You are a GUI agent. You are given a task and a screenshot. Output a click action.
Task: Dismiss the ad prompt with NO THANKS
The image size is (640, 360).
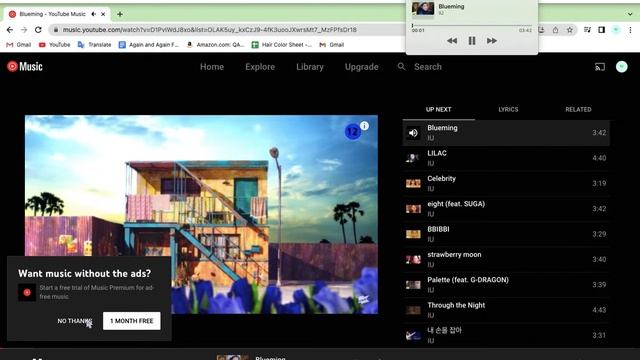75,321
